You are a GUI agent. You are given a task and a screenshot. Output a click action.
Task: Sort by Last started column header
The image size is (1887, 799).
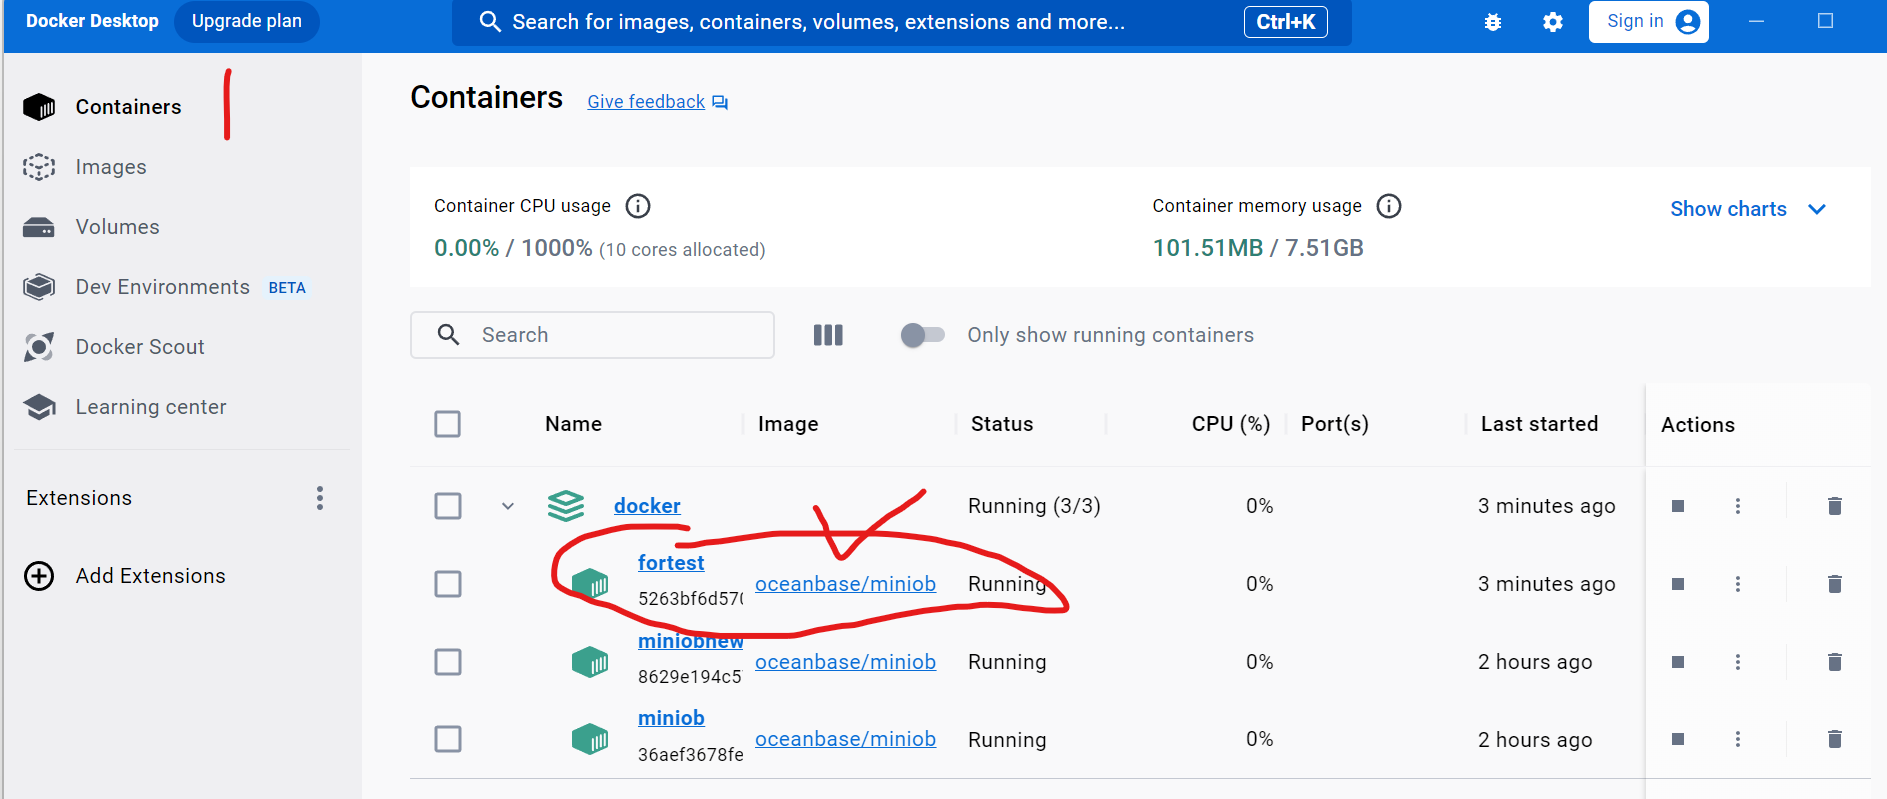pos(1539,424)
